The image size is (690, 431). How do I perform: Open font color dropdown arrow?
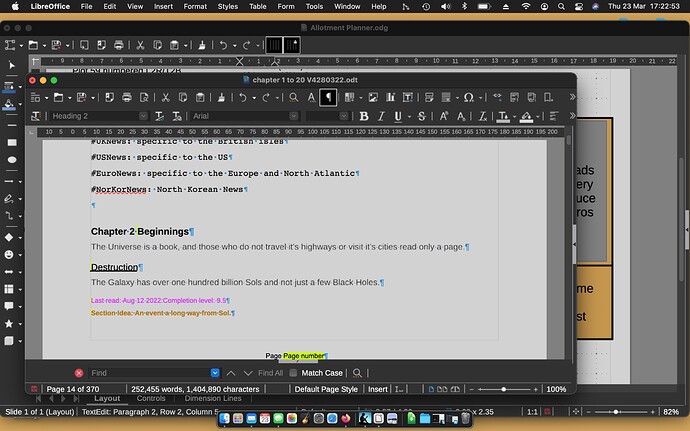(514, 117)
